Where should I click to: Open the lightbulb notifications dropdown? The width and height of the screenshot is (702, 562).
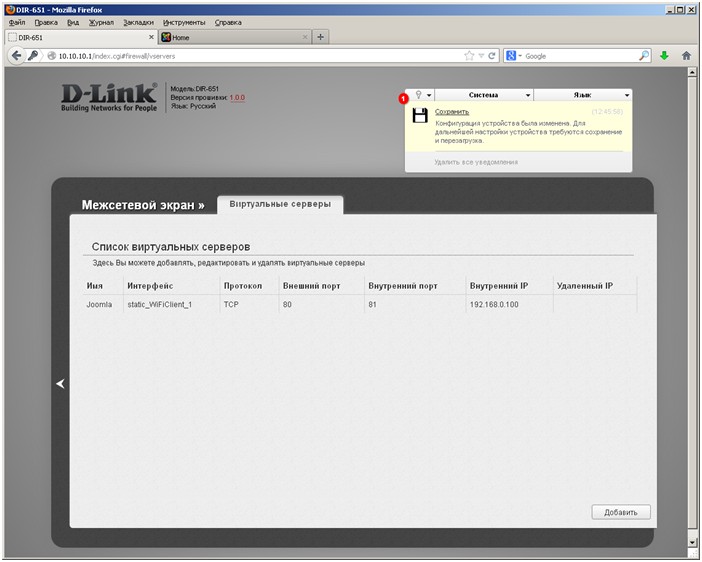coord(422,95)
